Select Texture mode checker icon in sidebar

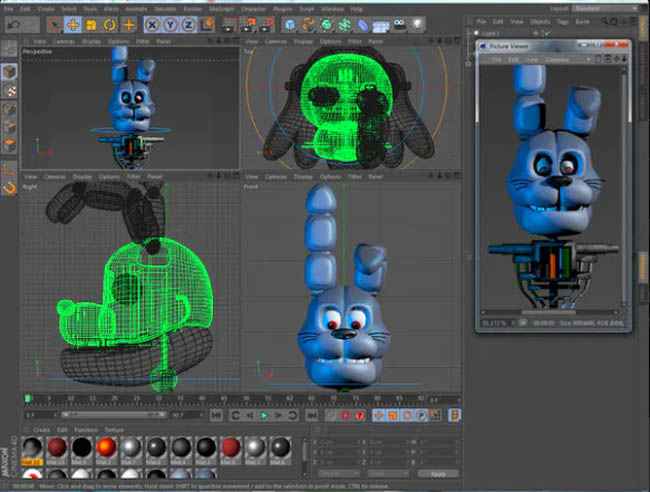coord(9,91)
